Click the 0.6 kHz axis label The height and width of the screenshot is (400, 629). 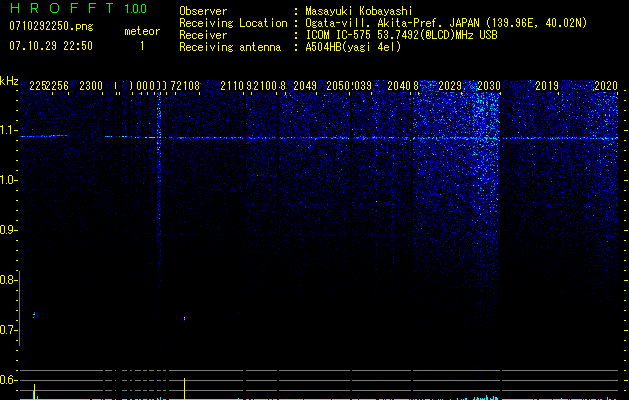click(x=8, y=380)
